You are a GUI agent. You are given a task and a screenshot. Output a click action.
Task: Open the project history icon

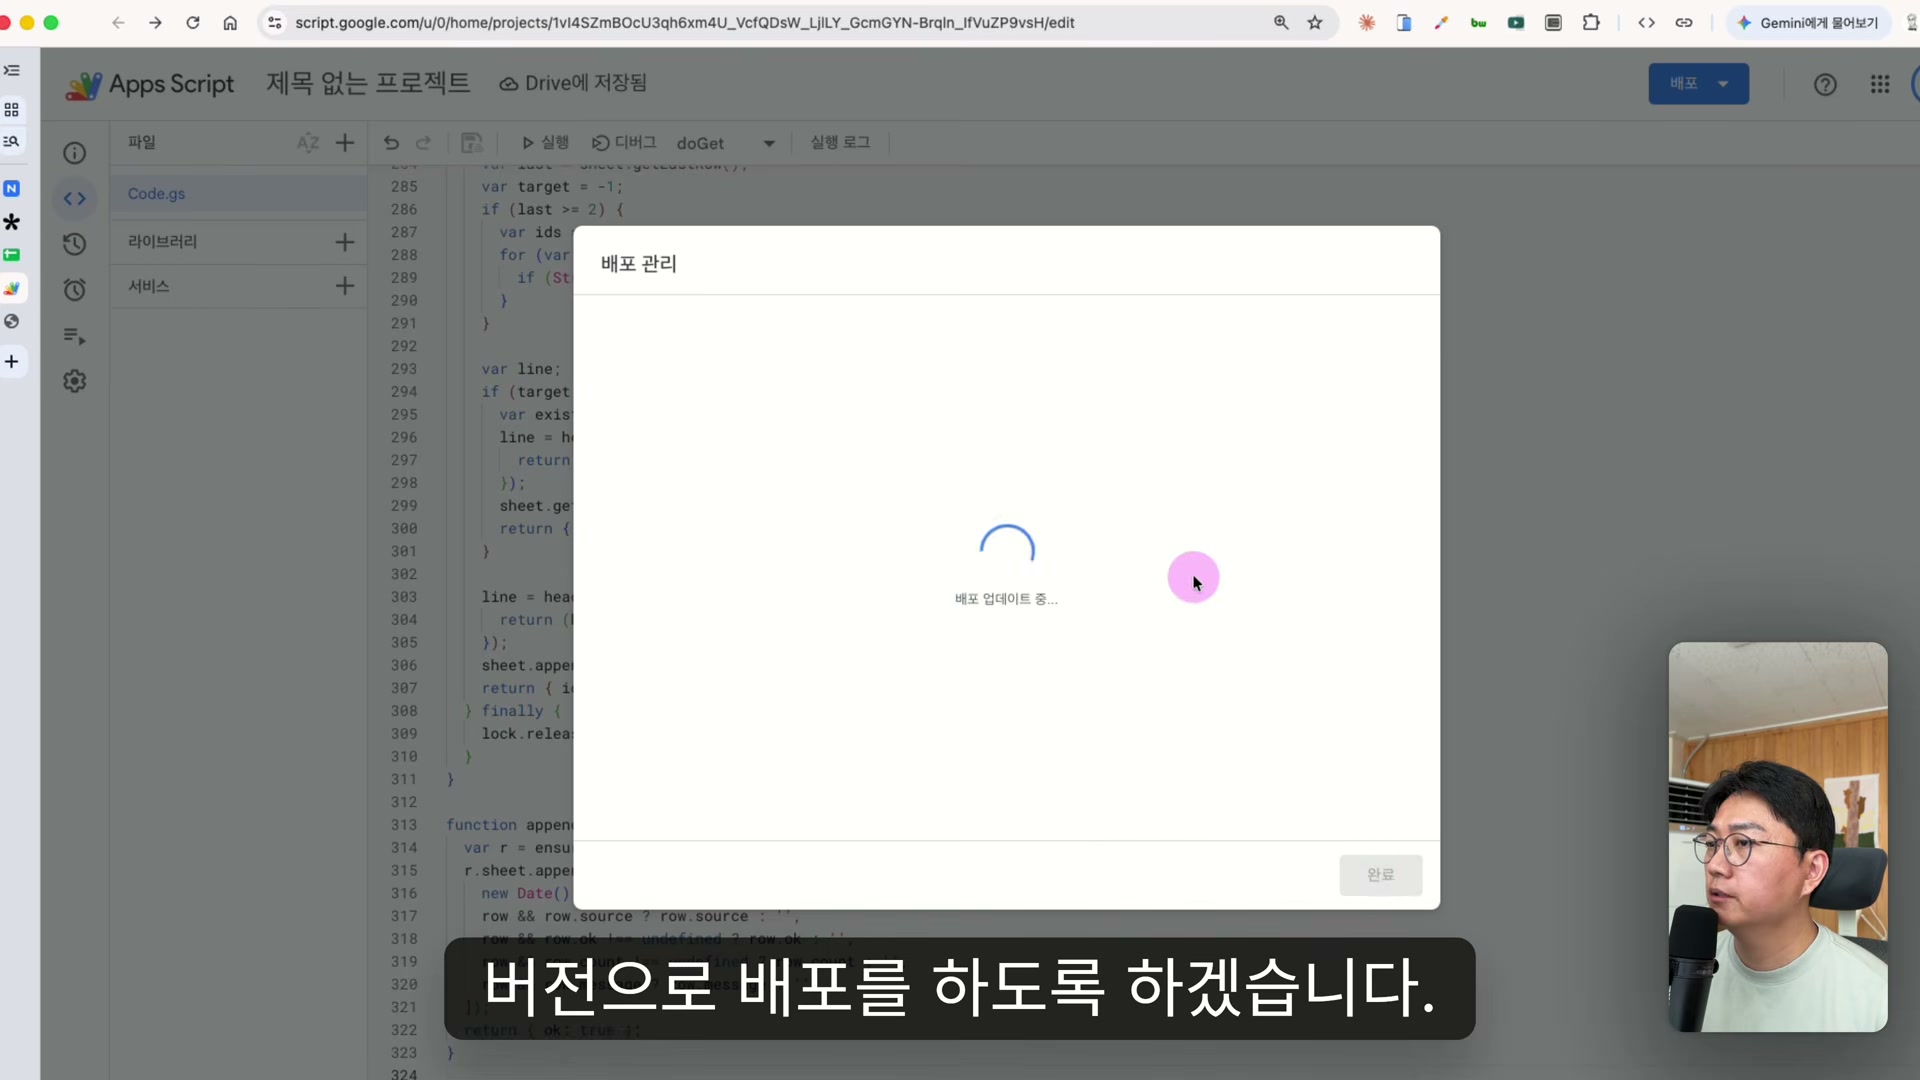(75, 244)
